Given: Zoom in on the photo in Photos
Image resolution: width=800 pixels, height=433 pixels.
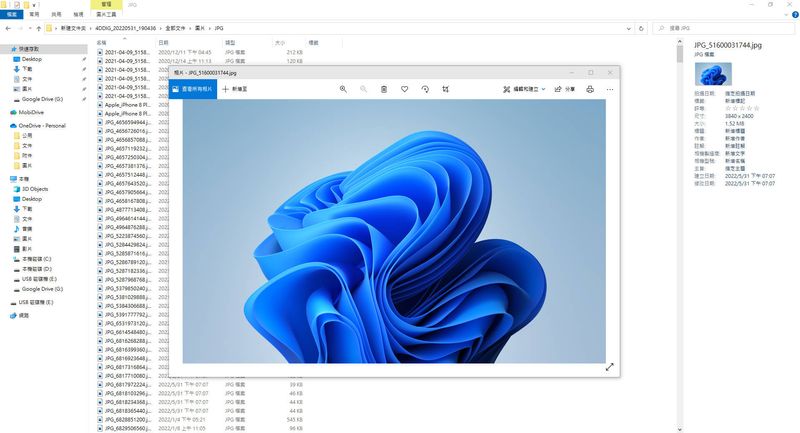Looking at the screenshot, I should coord(343,89).
